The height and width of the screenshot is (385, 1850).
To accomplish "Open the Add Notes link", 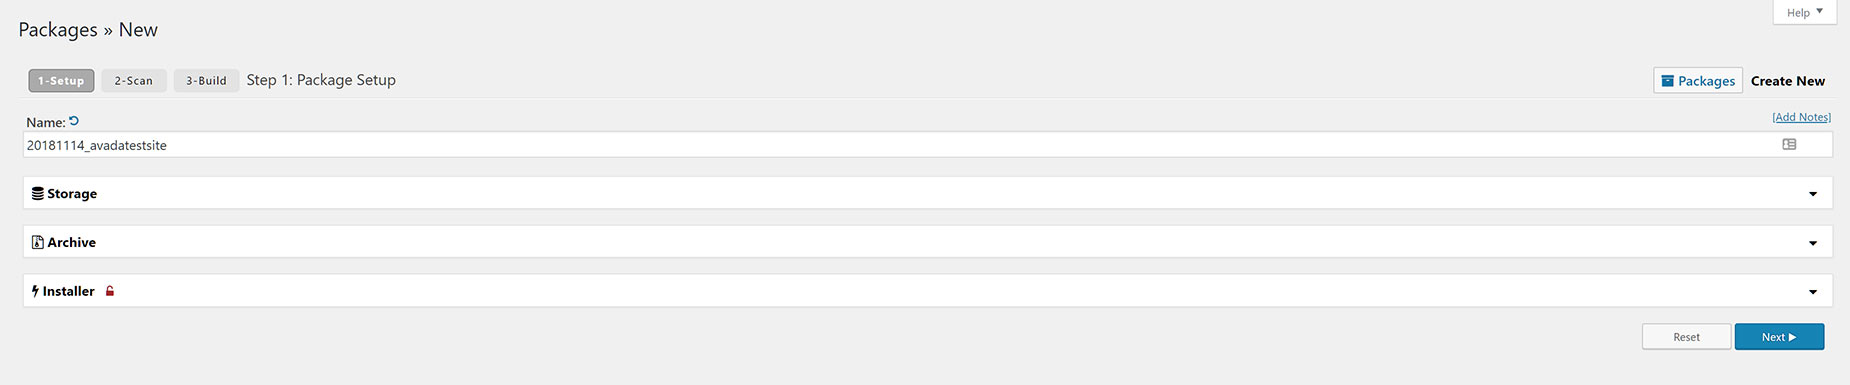I will pos(1801,117).
